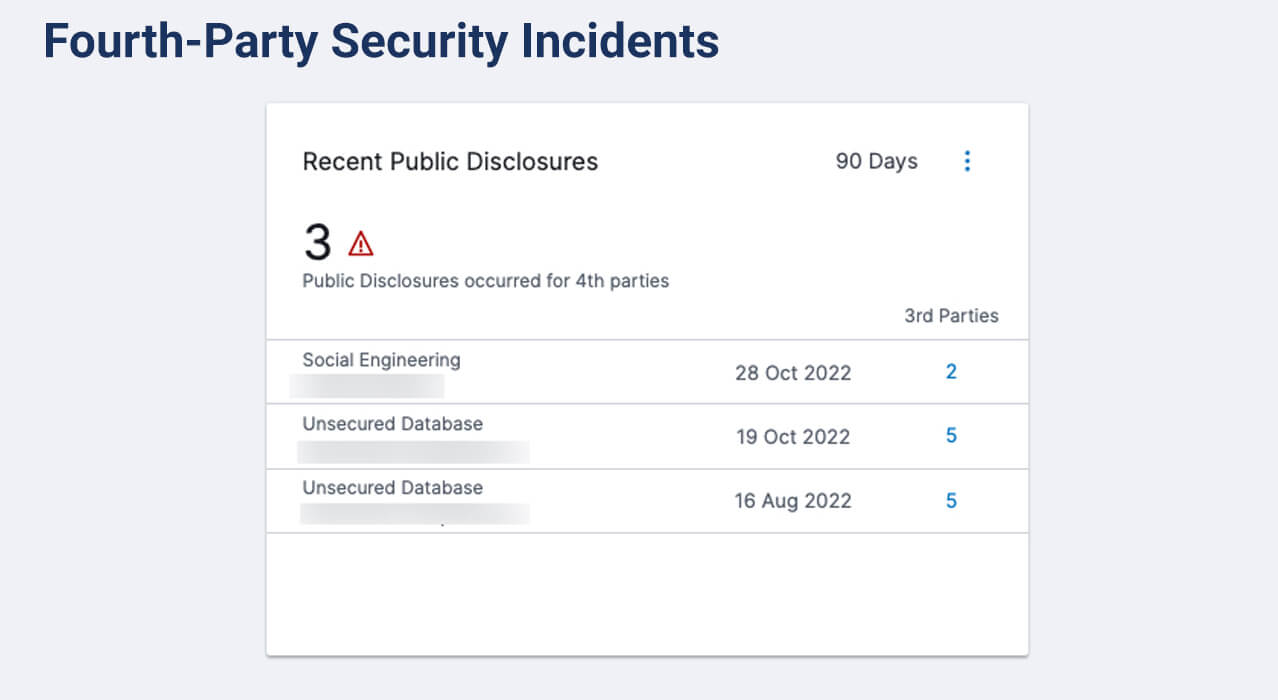The height and width of the screenshot is (700, 1278).
Task: Open the Unsecured Database entry from 19 Oct
Action: 392,424
